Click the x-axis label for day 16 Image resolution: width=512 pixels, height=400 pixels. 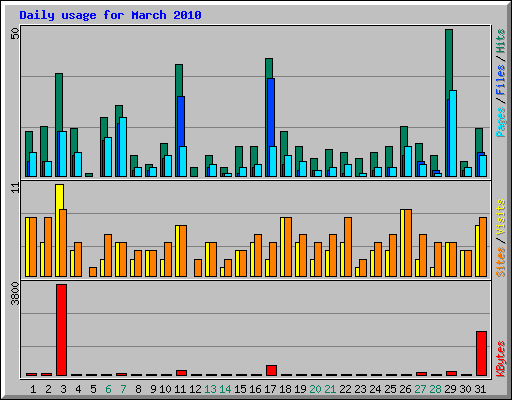[255, 389]
